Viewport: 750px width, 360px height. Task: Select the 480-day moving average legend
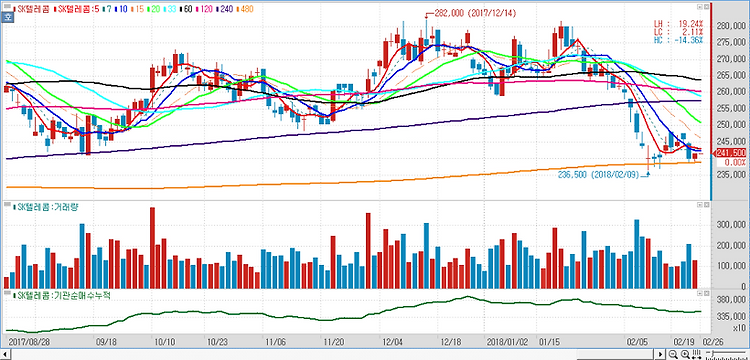click(x=245, y=9)
